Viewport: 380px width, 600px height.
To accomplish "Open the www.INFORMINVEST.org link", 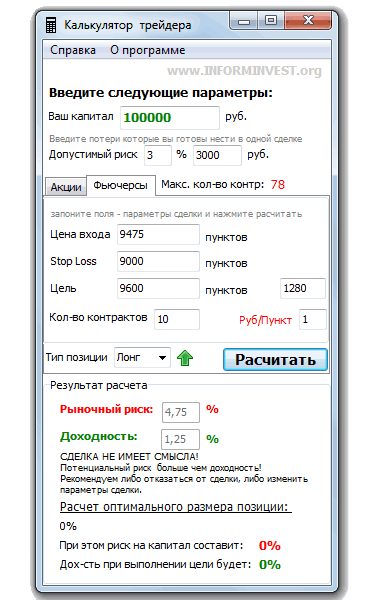I will pyautogui.click(x=244, y=71).
